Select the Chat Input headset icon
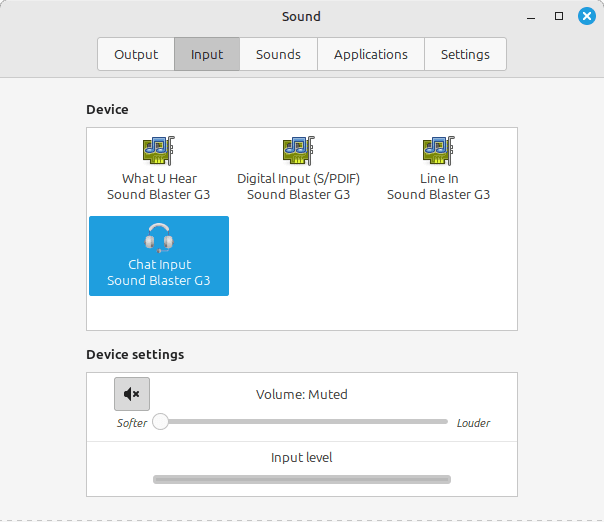 tap(159, 239)
